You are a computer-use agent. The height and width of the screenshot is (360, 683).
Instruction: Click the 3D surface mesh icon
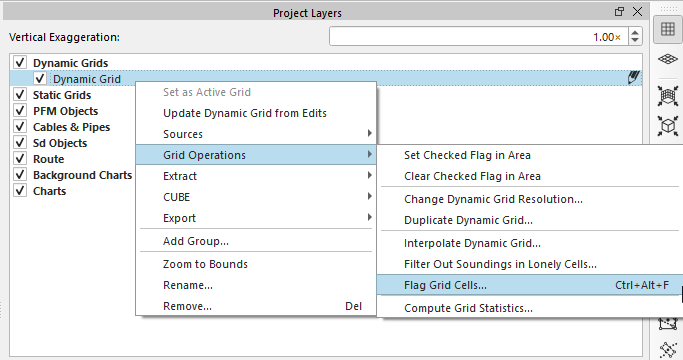pos(667,58)
